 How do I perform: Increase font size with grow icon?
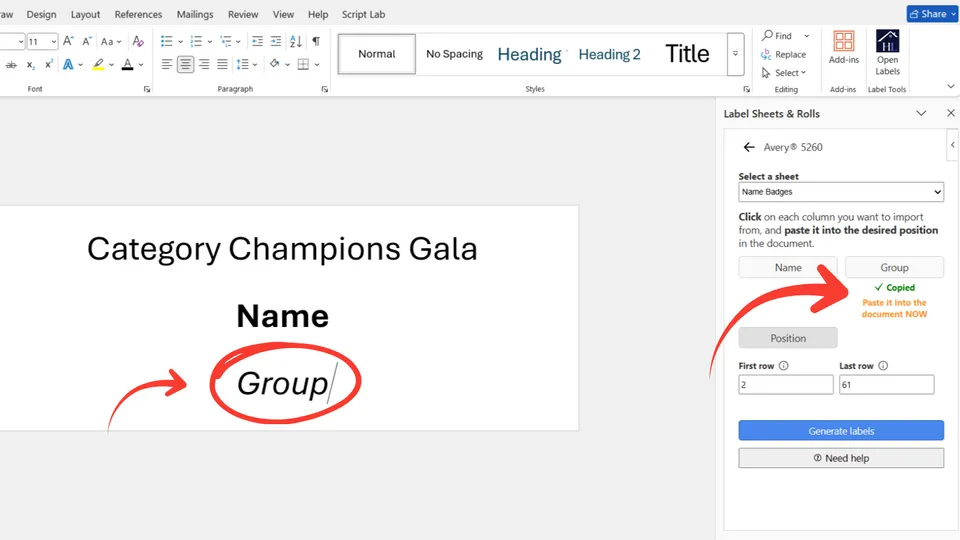point(68,41)
